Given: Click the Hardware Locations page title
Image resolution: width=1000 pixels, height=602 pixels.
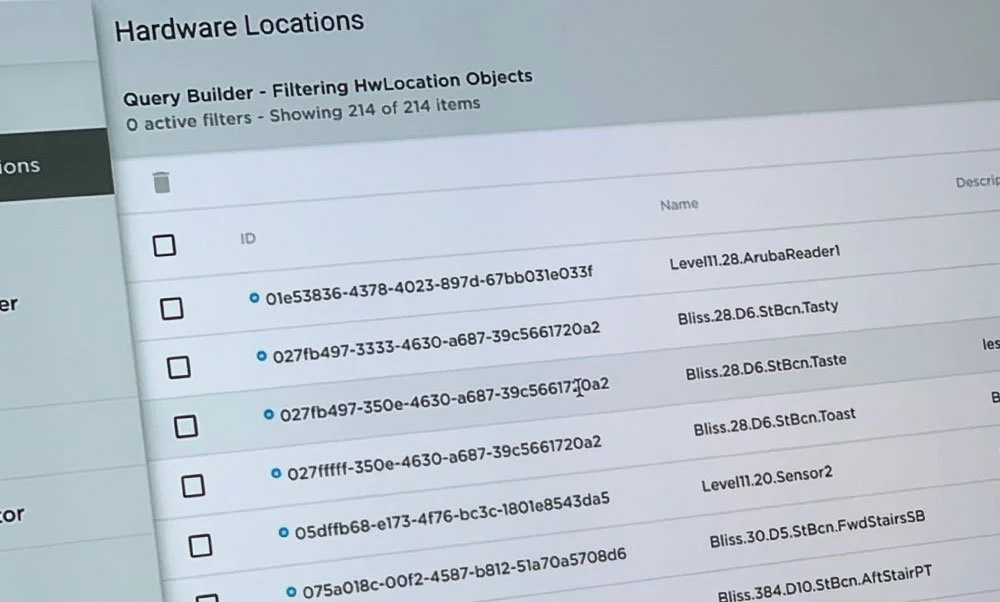Looking at the screenshot, I should [239, 27].
